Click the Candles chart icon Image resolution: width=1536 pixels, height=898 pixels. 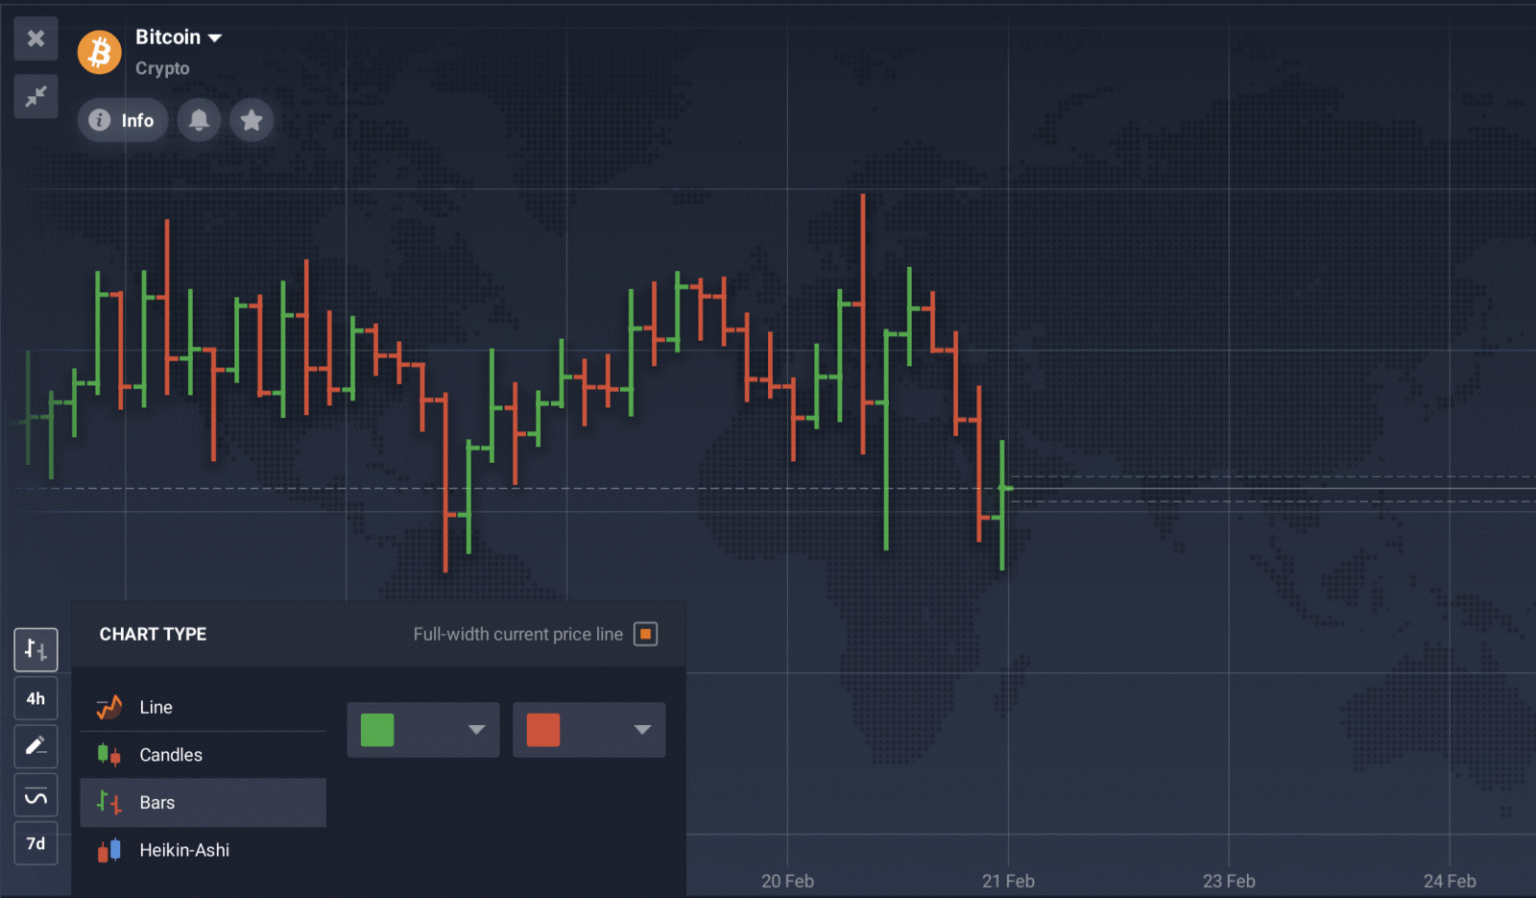[109, 755]
